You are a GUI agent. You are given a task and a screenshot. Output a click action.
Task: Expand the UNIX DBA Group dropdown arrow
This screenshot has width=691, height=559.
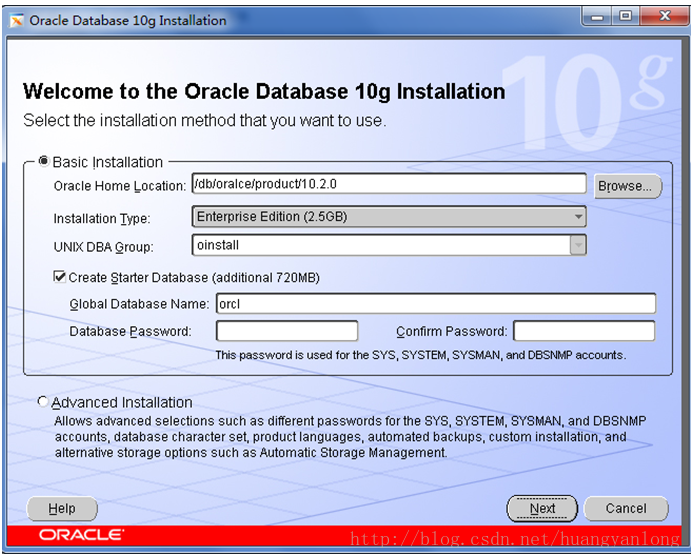coord(578,245)
